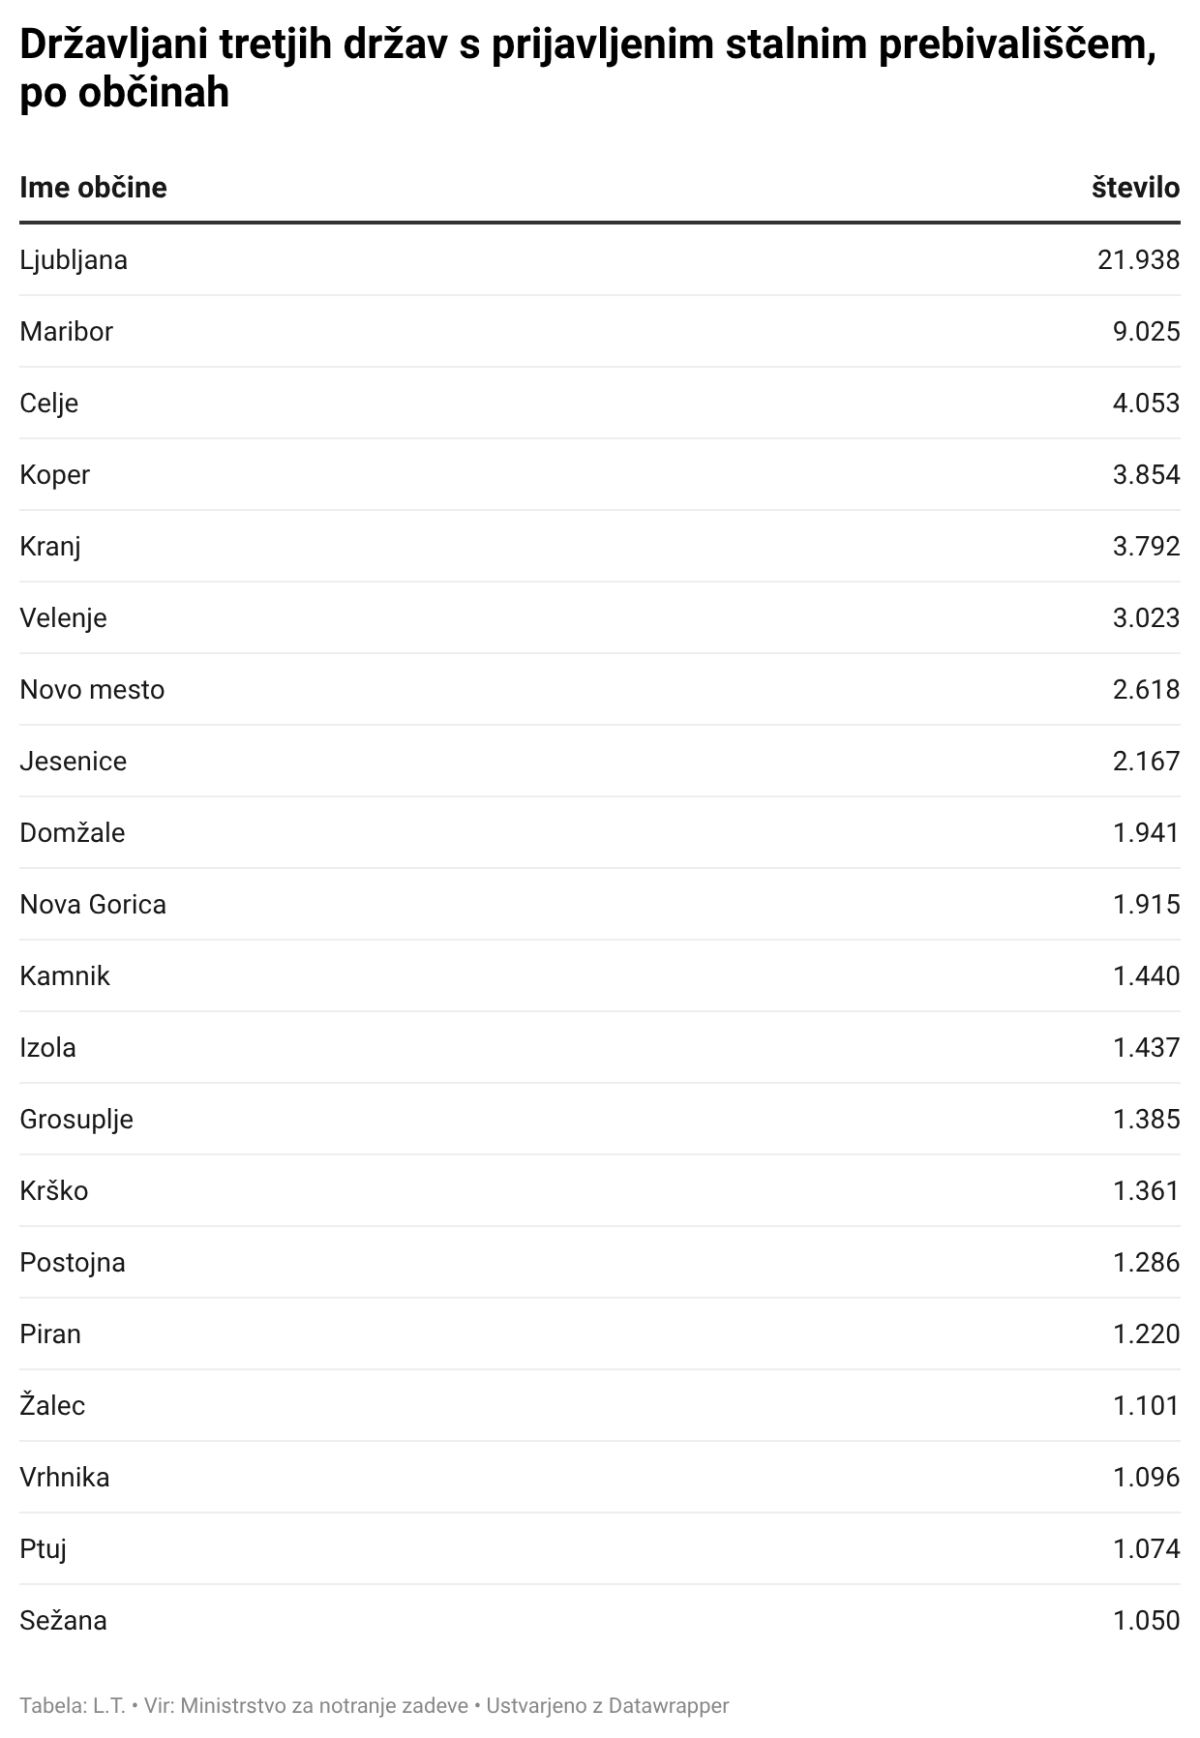This screenshot has width=1200, height=1738.
Task: Click the Nova Gorica row name
Action: click(93, 904)
